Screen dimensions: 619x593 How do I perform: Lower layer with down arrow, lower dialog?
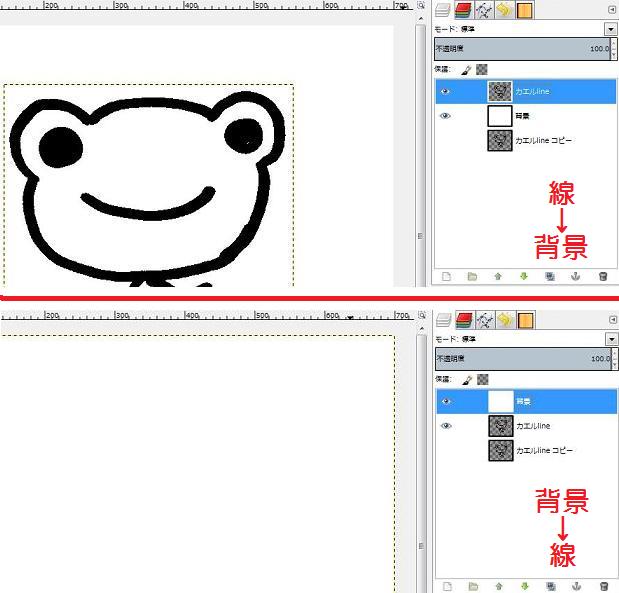point(525,586)
